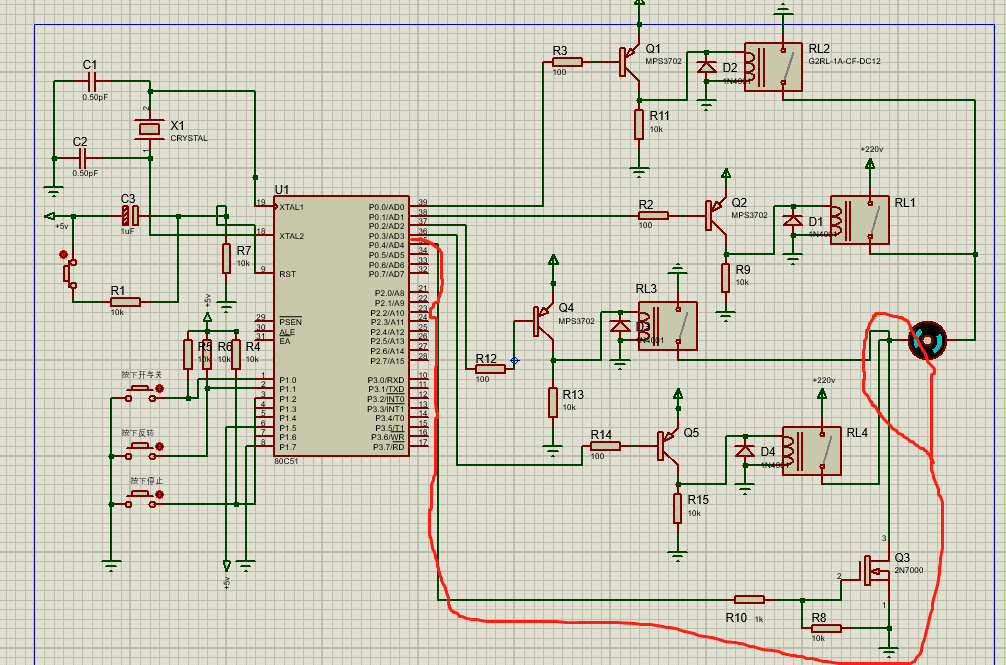The image size is (1006, 665).
Task: Click the '2N7000' value under Q3
Action: [x=909, y=570]
